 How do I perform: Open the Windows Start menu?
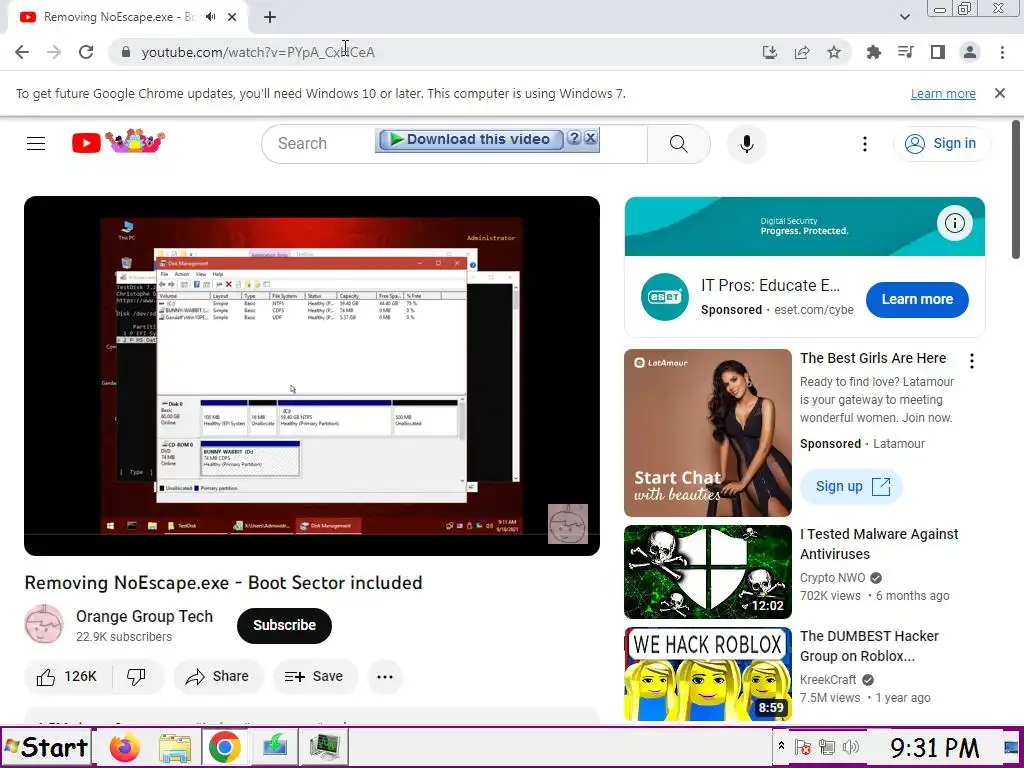point(46,747)
